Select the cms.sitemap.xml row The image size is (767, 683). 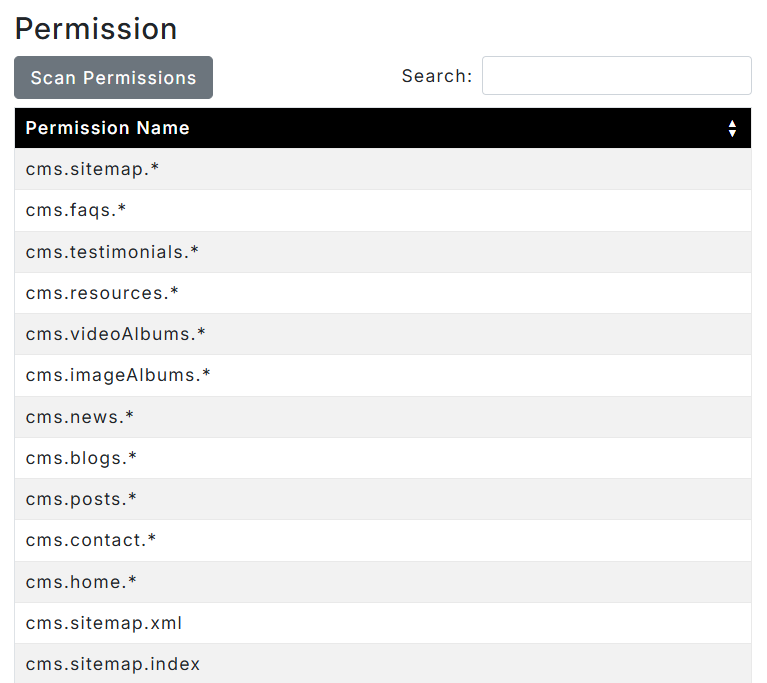pos(383,623)
